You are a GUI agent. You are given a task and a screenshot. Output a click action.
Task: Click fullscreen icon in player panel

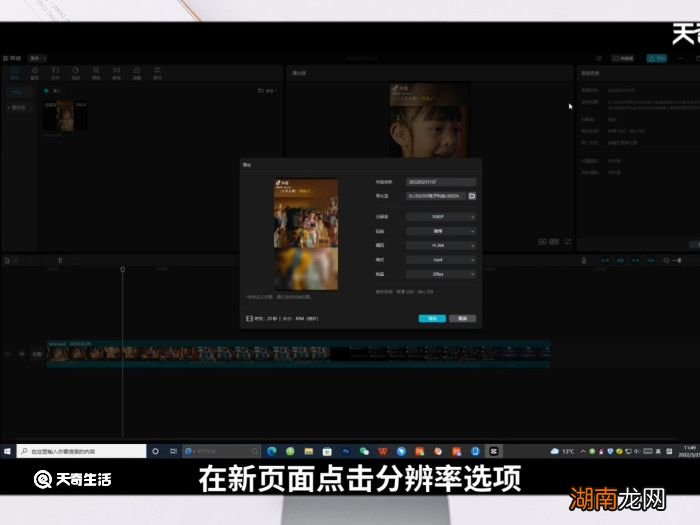tap(568, 242)
